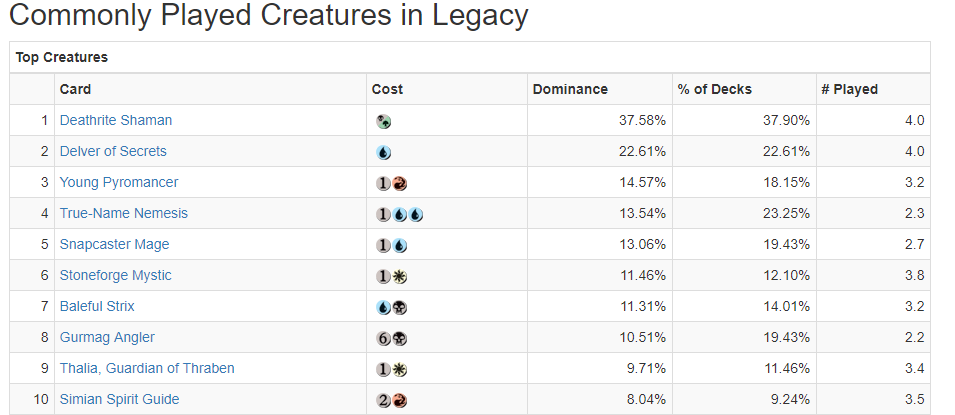Click Deathrite Shaman's hybrid mana cost icon
This screenshot has height=415, width=955.
pyautogui.click(x=383, y=121)
